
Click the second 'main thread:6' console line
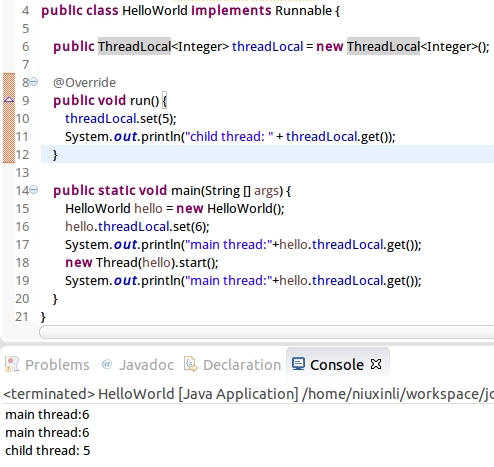pyautogui.click(x=47, y=433)
